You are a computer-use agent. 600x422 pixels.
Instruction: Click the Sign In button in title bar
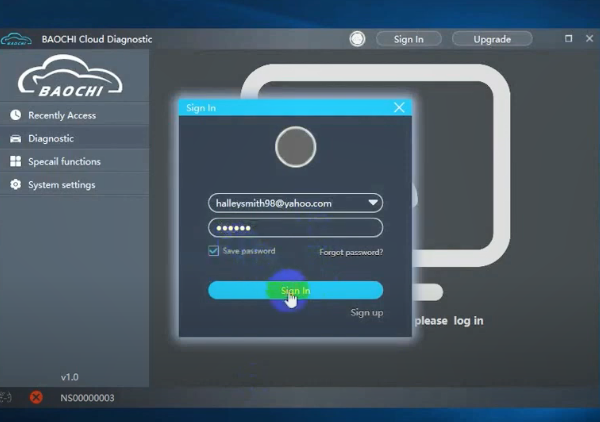tap(409, 39)
